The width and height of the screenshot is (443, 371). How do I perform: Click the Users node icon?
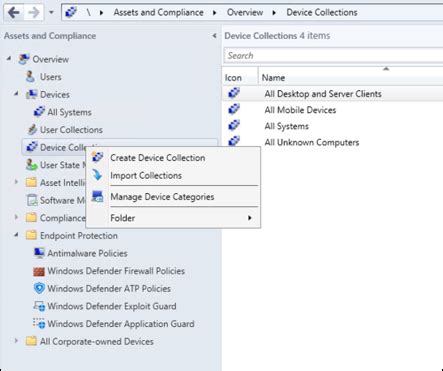30,77
